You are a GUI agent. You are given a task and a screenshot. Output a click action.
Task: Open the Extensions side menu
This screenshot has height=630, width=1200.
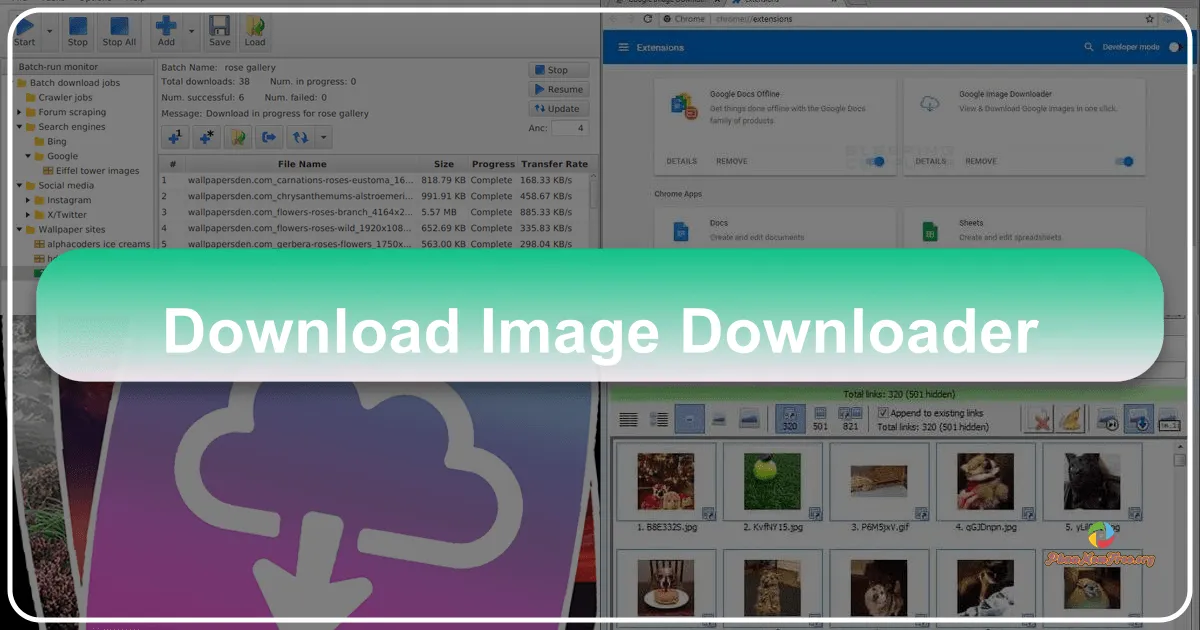tap(622, 47)
